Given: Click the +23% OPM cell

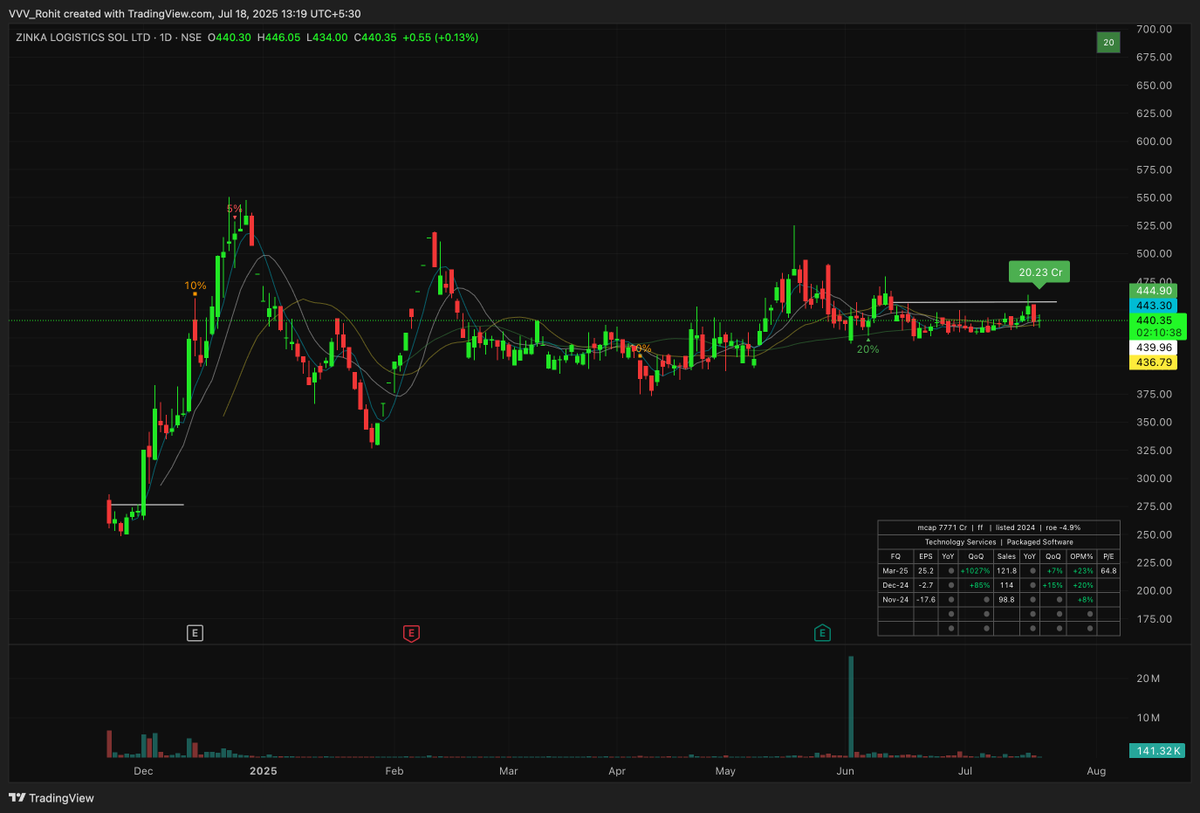Looking at the screenshot, I should click(x=1080, y=570).
